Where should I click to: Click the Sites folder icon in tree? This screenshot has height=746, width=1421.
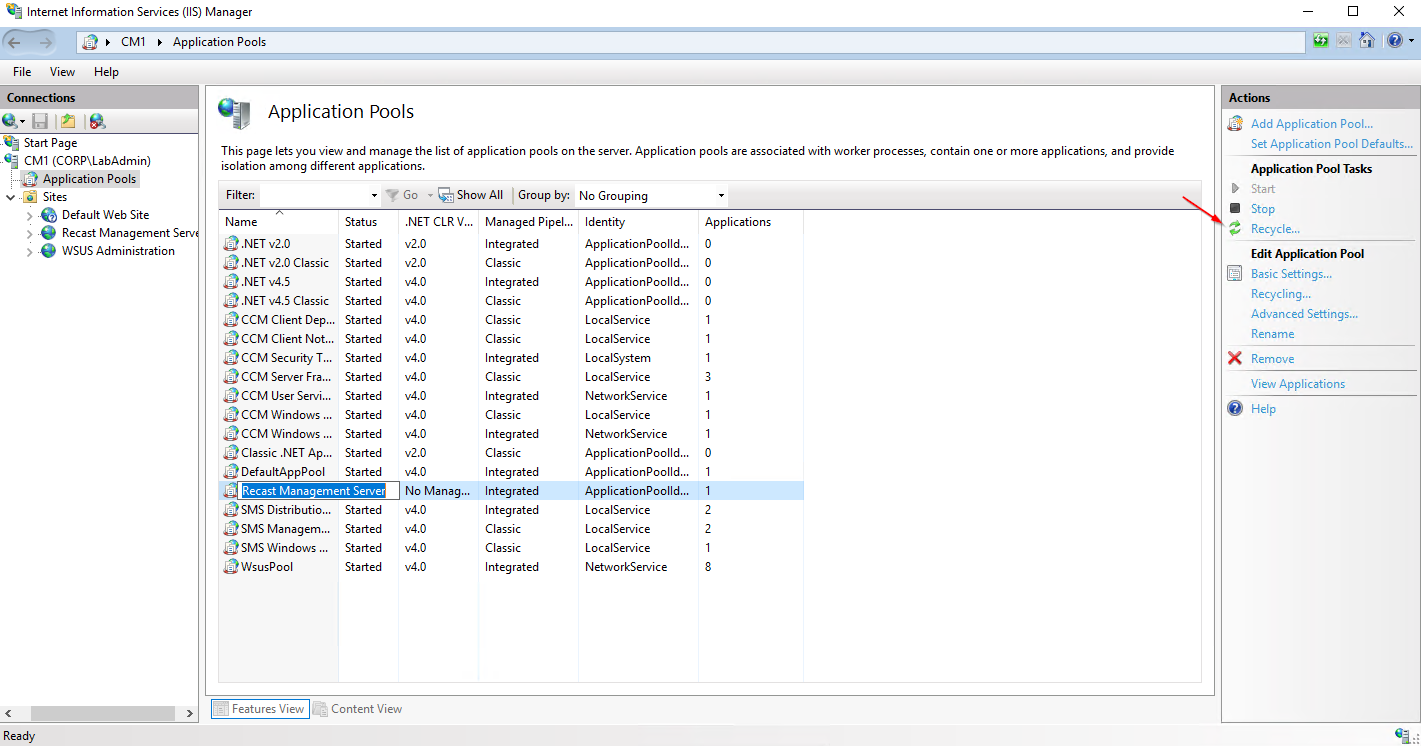tap(30, 197)
